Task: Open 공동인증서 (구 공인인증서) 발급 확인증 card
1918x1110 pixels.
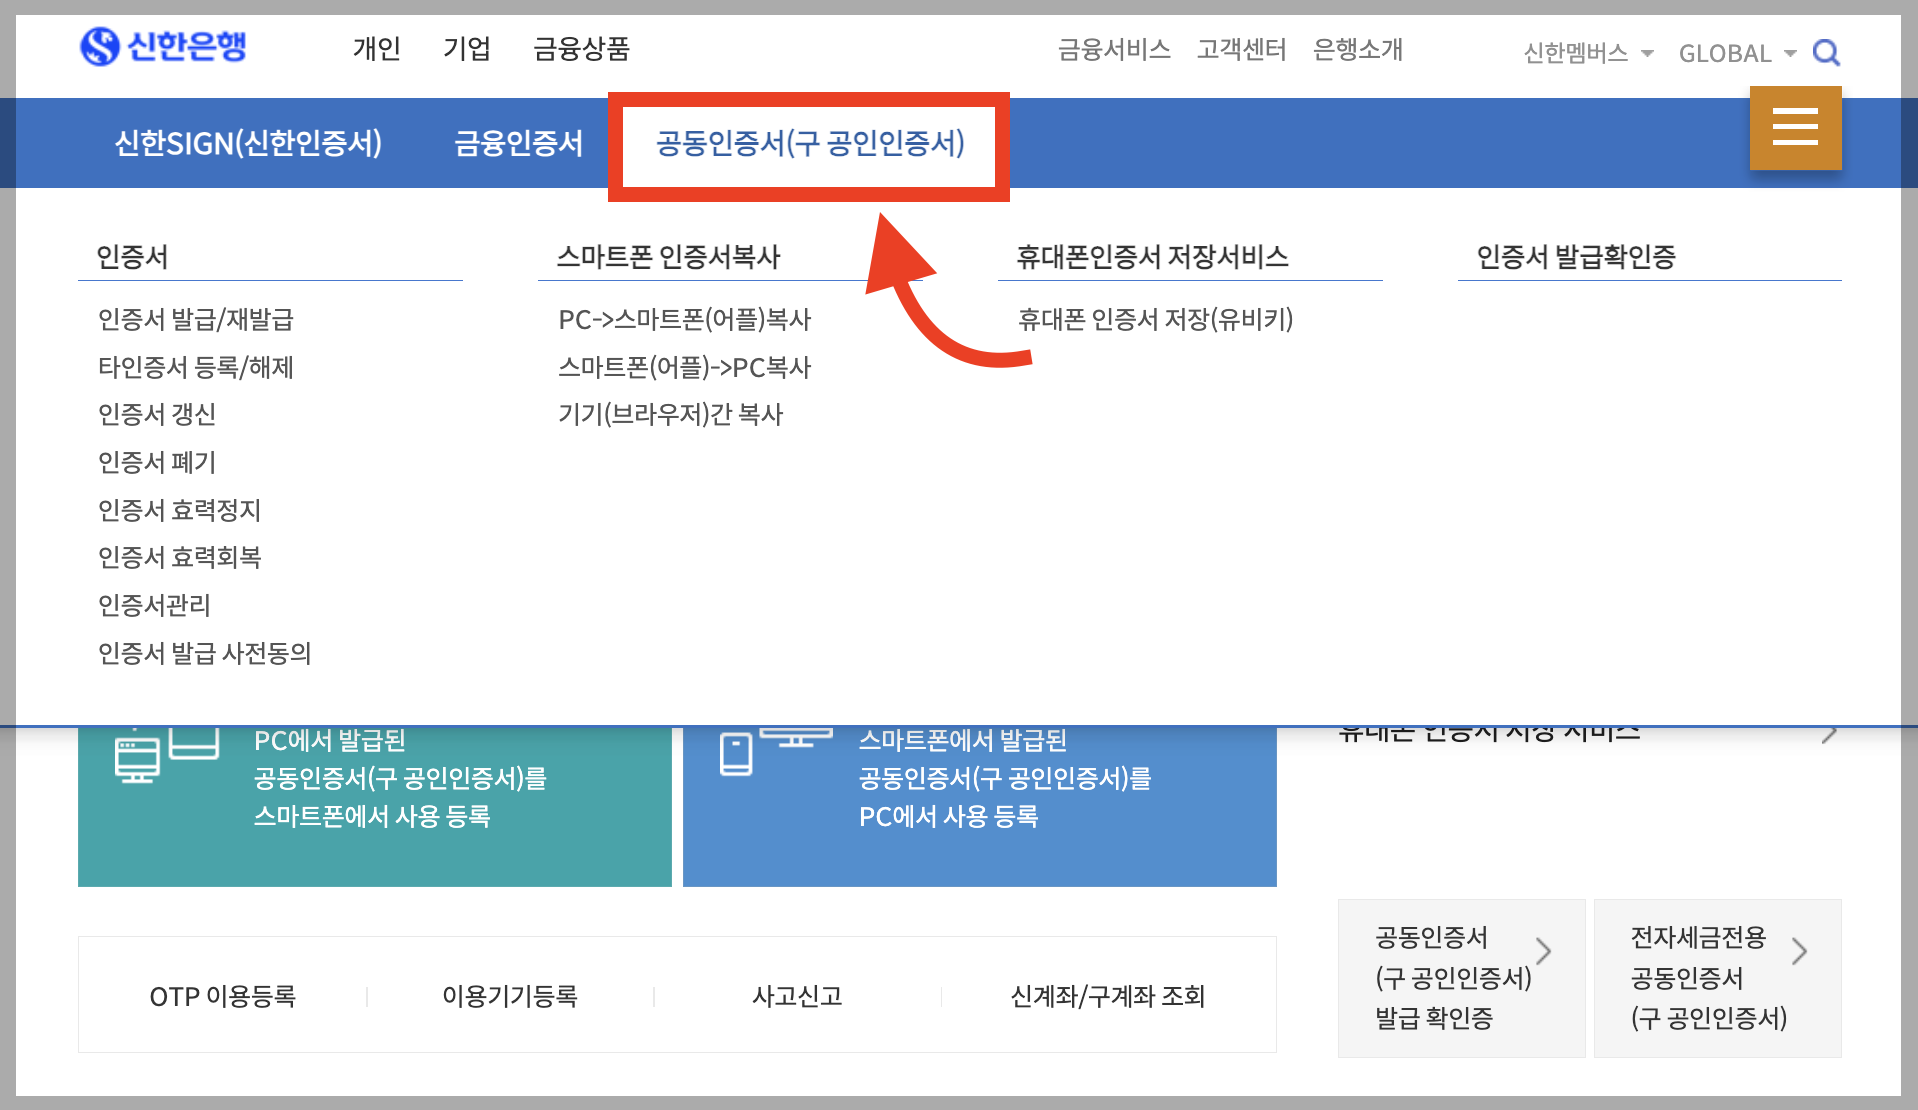Action: coord(1462,978)
